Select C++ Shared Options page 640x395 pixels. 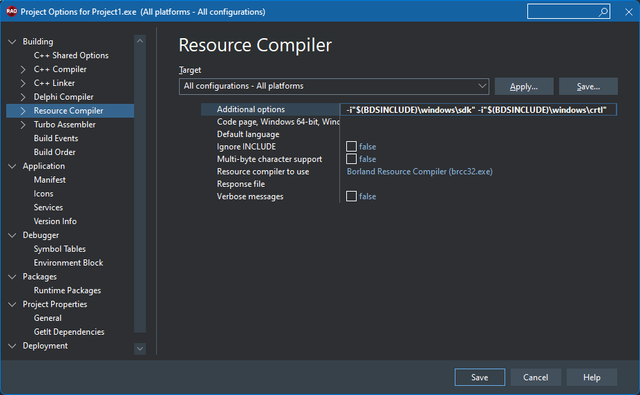[71, 55]
